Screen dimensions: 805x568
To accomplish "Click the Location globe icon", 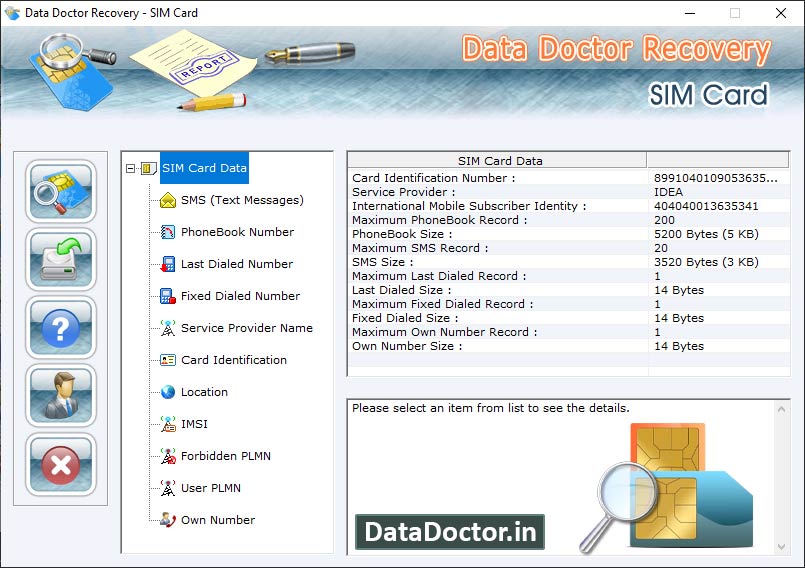I will [168, 392].
